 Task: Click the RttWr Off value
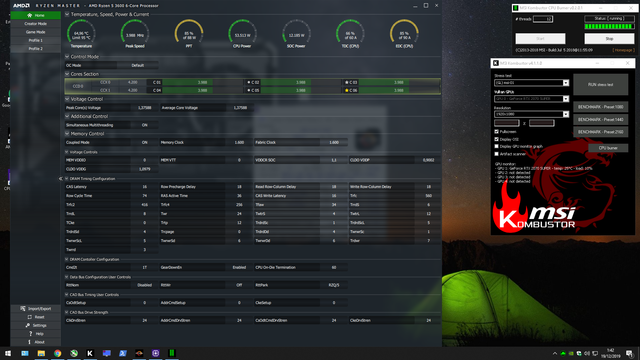tap(239, 285)
